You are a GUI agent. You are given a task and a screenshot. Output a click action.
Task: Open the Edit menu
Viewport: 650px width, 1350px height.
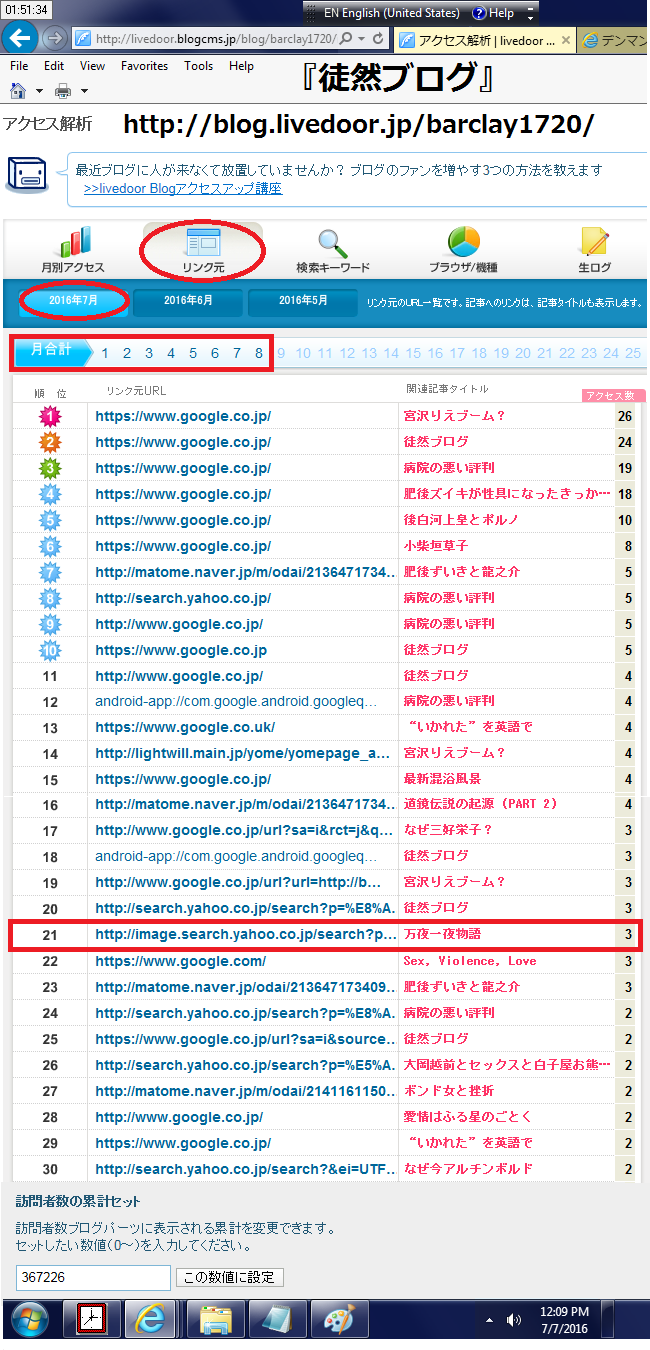tap(54, 66)
